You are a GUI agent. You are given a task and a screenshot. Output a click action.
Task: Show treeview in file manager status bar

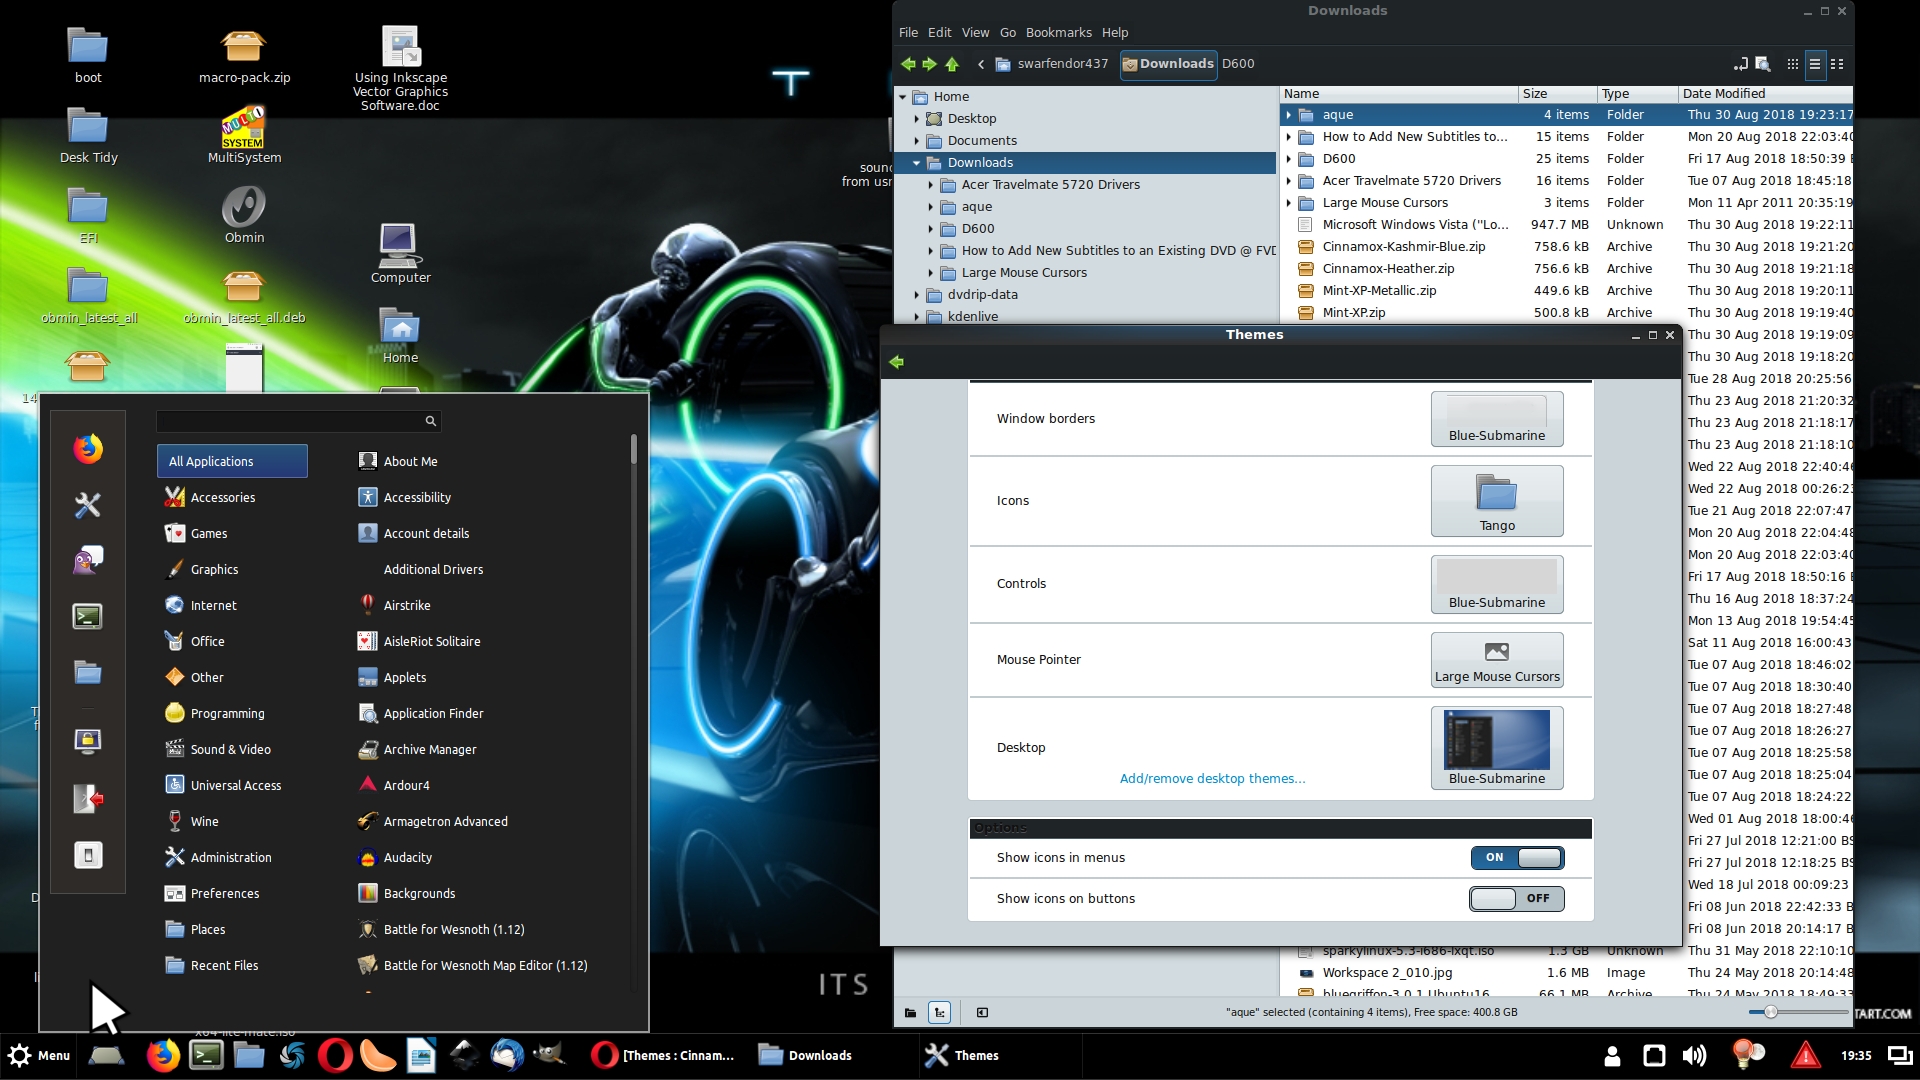(x=939, y=1013)
